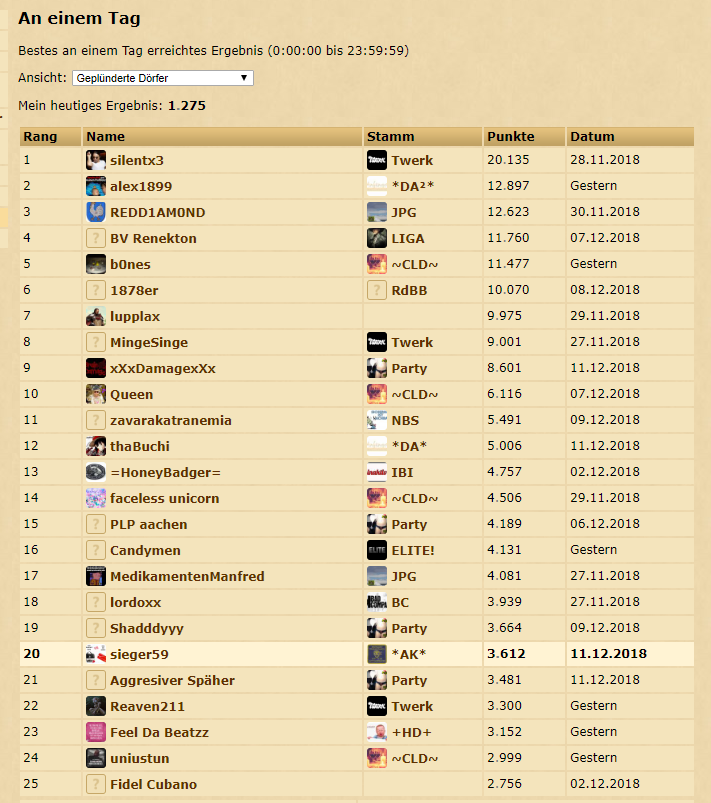The height and width of the screenshot is (803, 711).
Task: Click the IBI tribe icon
Action: click(377, 472)
